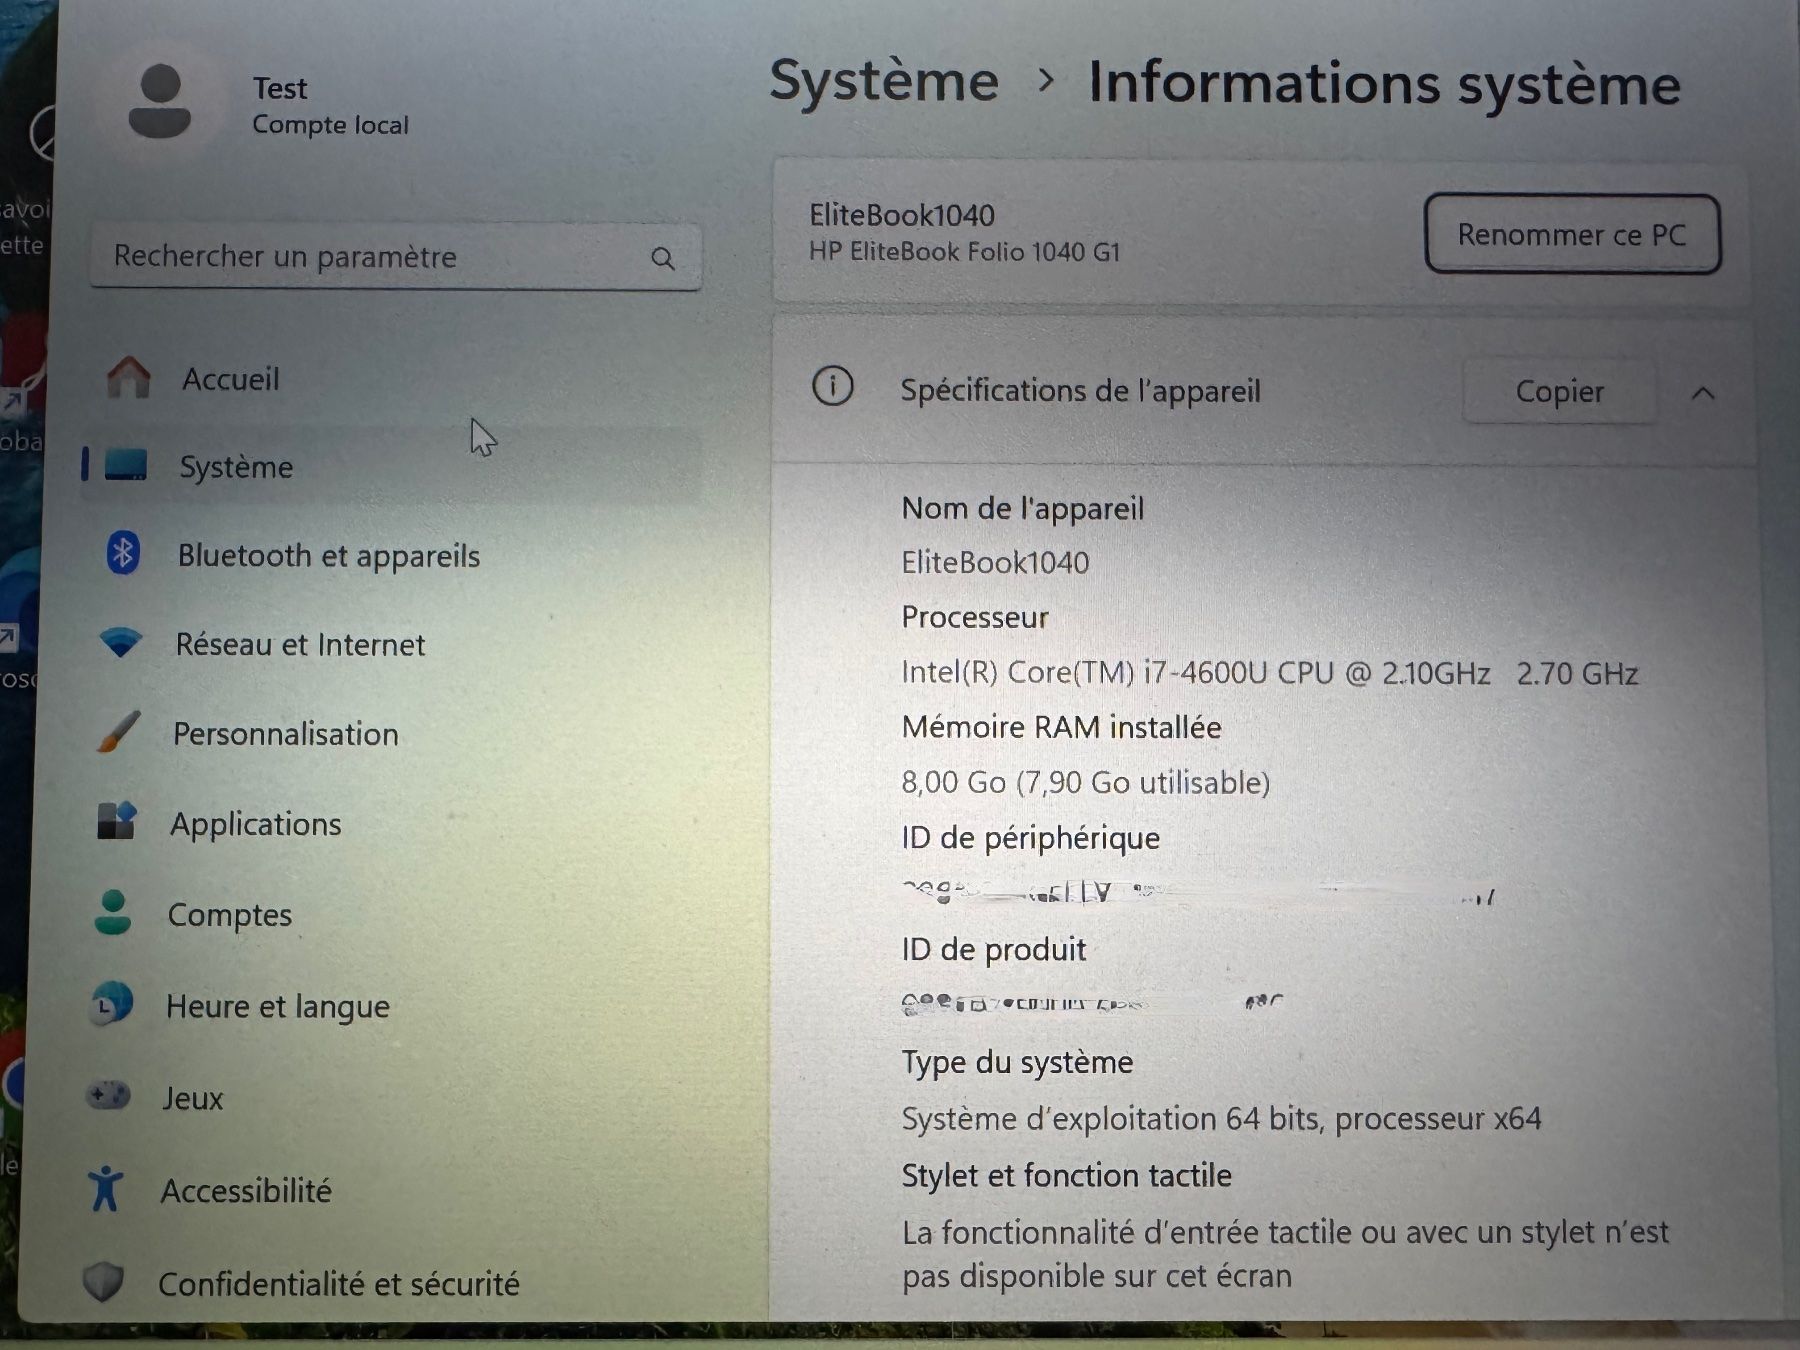This screenshot has width=1800, height=1350.
Task: Focus the Rechercher un paramètre search field
Action: click(395, 257)
